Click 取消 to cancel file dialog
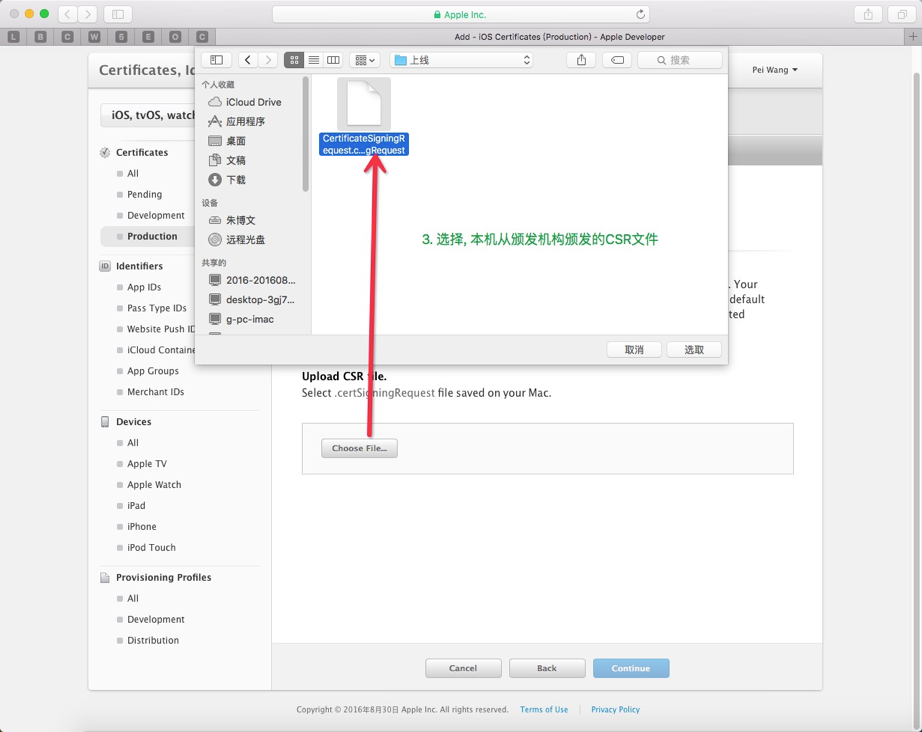This screenshot has height=732, width=922. pos(634,350)
